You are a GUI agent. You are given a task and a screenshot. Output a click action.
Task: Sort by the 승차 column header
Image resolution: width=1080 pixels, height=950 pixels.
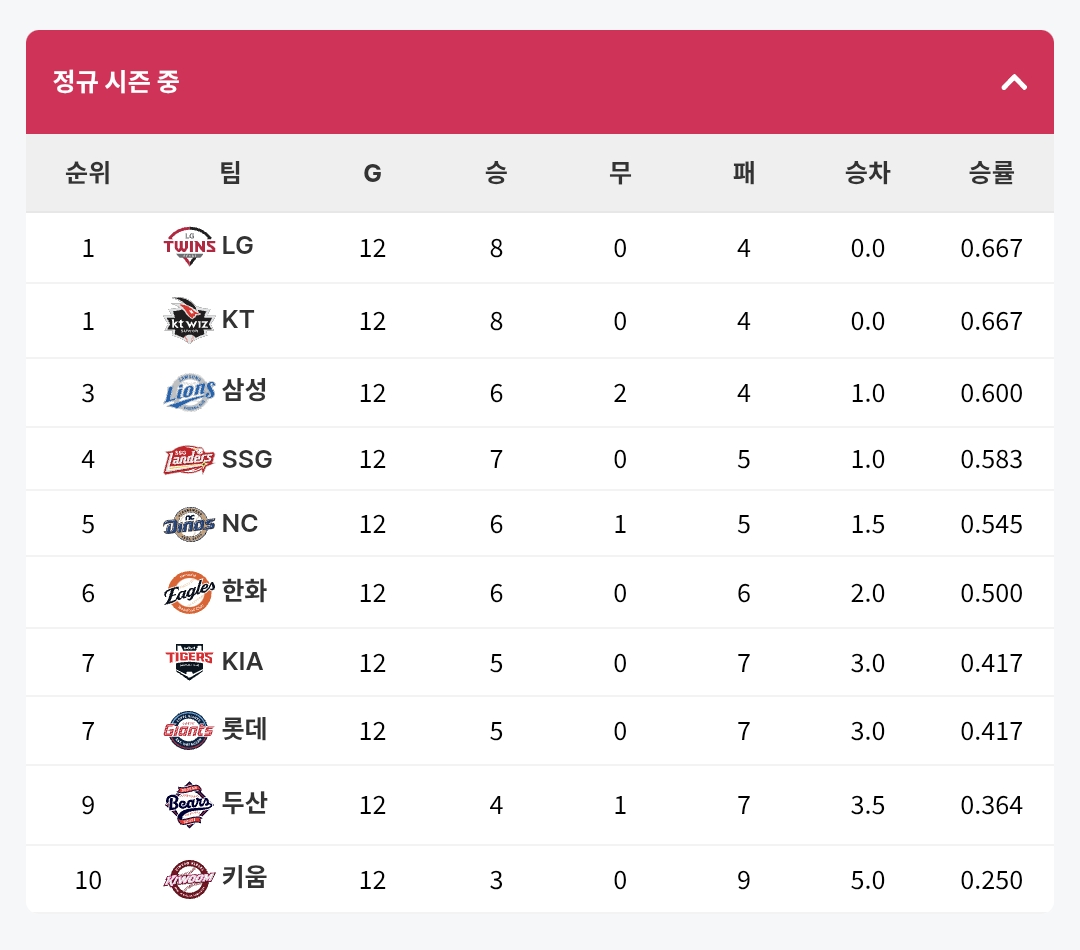(867, 173)
